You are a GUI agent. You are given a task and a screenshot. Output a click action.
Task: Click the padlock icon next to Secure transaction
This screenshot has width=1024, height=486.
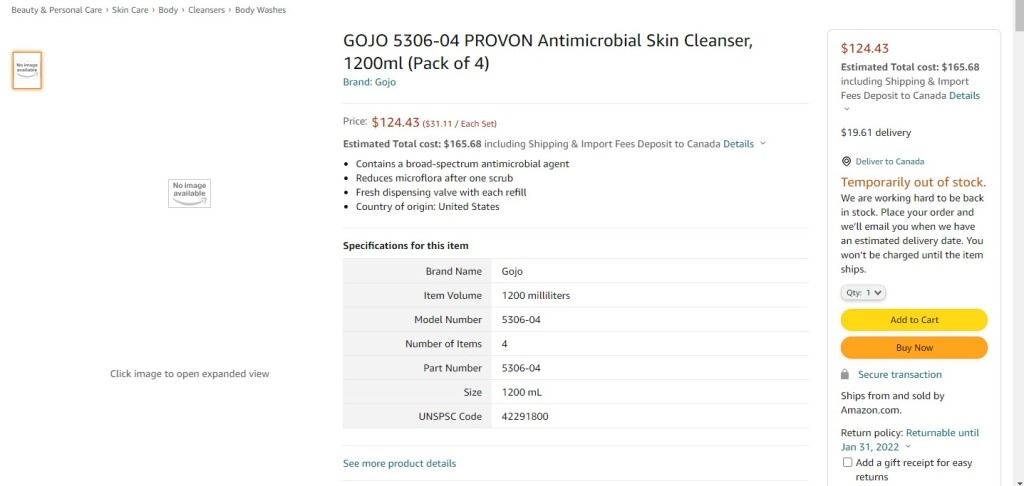point(846,374)
